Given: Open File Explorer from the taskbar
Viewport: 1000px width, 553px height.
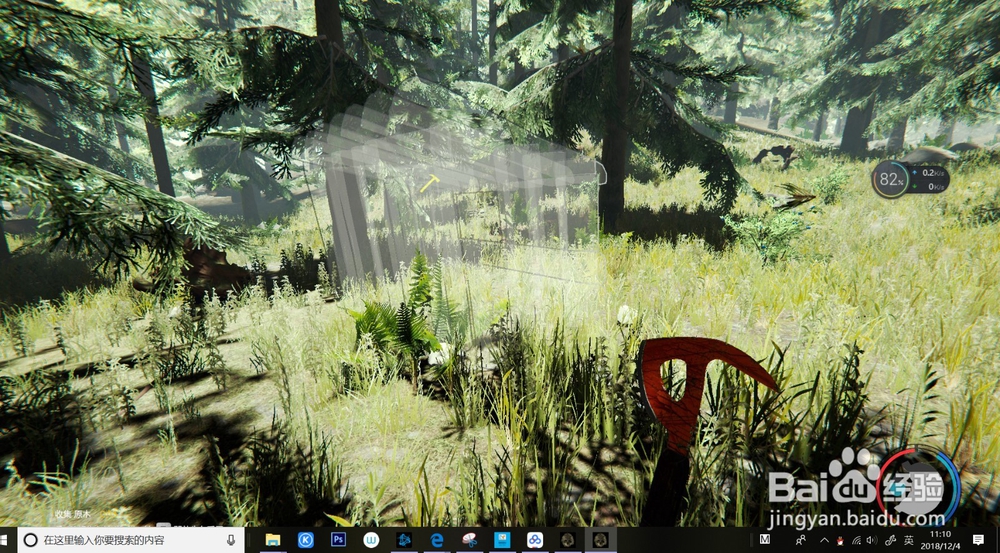Looking at the screenshot, I should (x=273, y=540).
